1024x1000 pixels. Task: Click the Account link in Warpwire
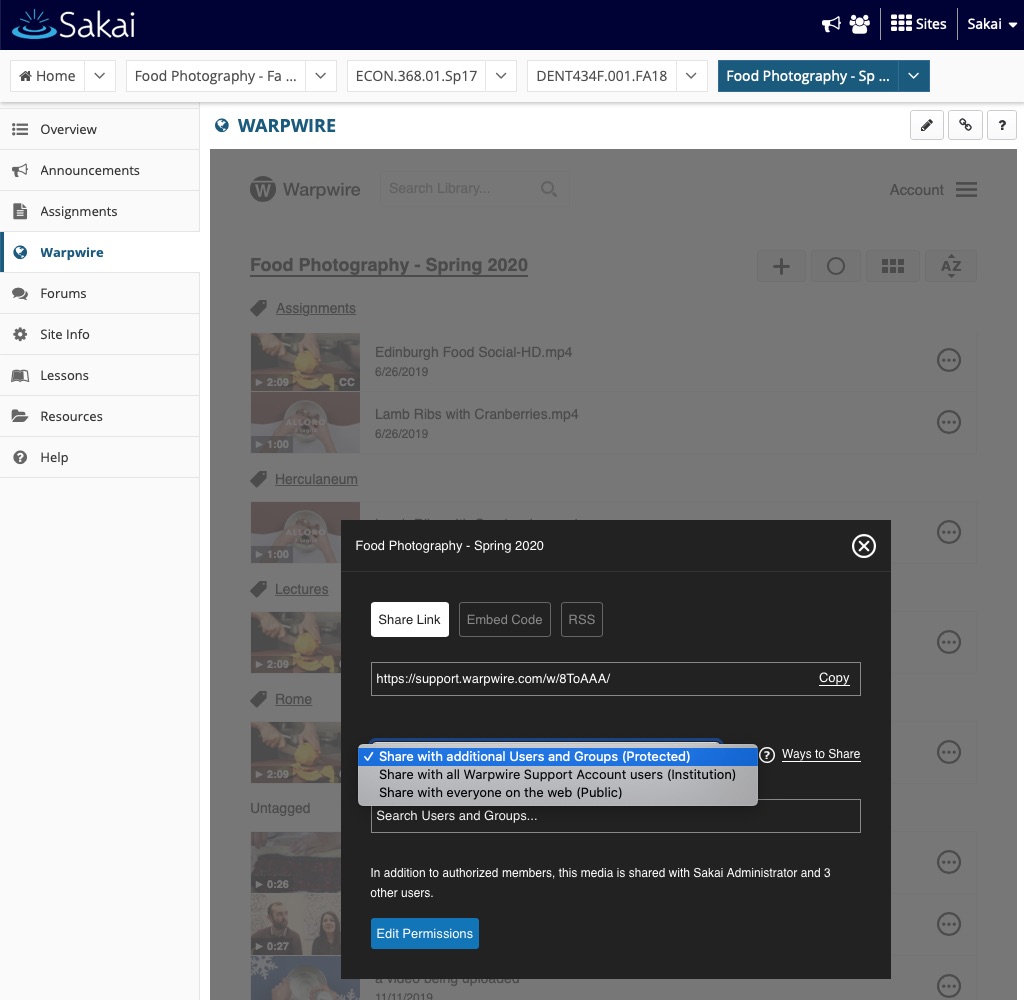[x=916, y=190]
